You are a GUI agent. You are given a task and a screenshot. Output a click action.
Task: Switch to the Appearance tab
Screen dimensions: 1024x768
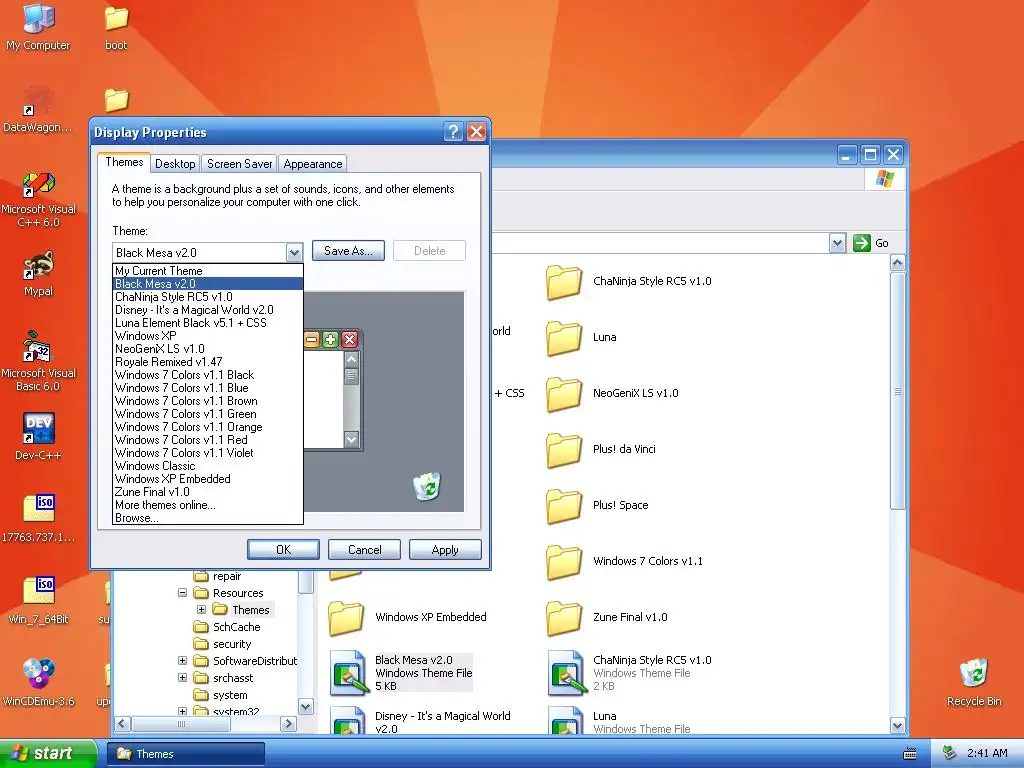point(313,164)
